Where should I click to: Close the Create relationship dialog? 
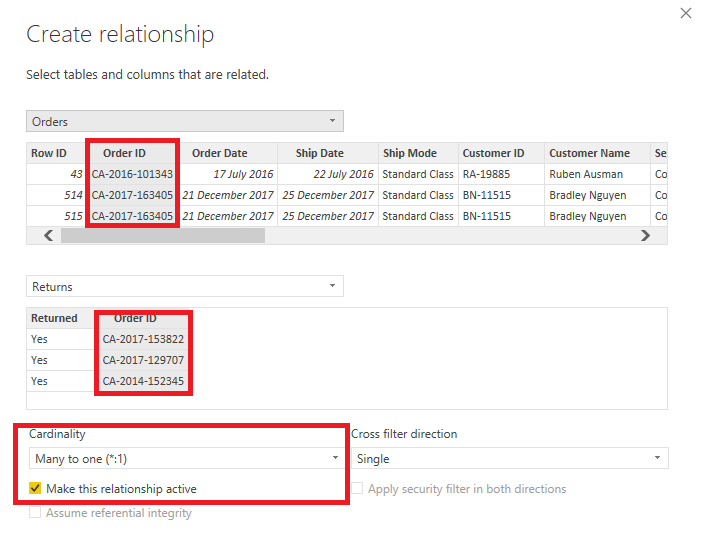[x=685, y=14]
